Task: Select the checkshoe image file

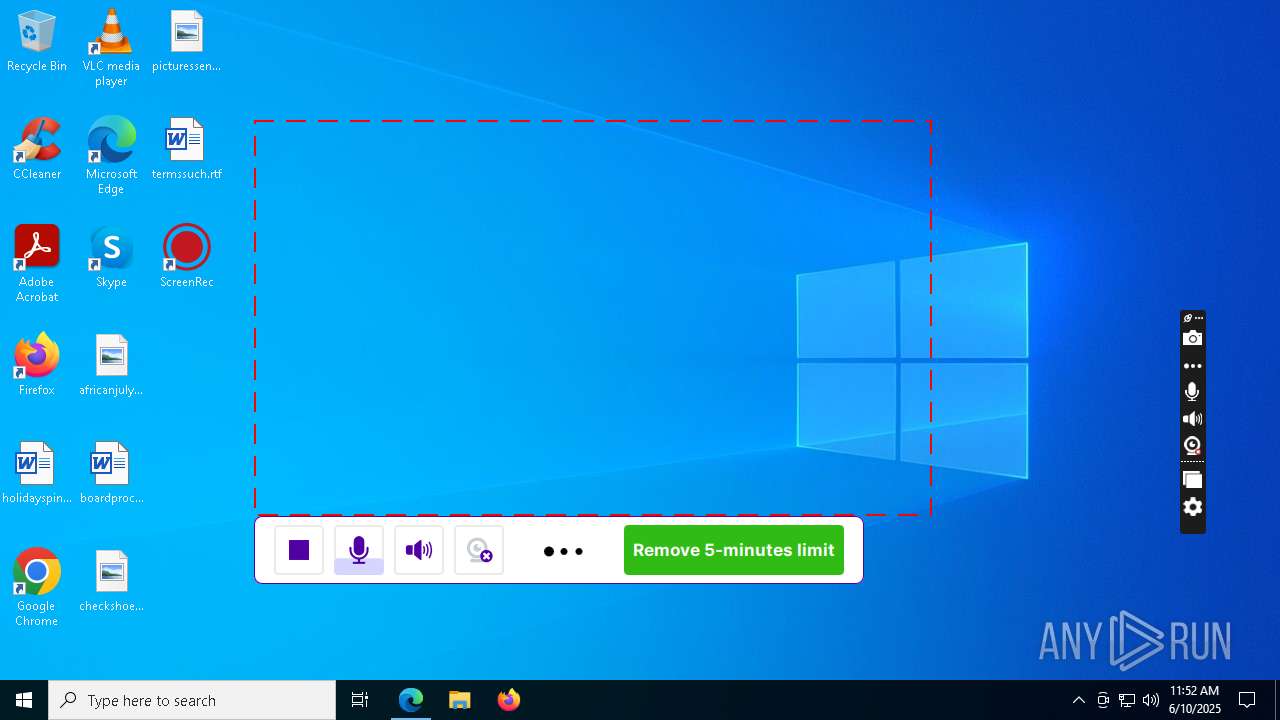Action: 111,582
